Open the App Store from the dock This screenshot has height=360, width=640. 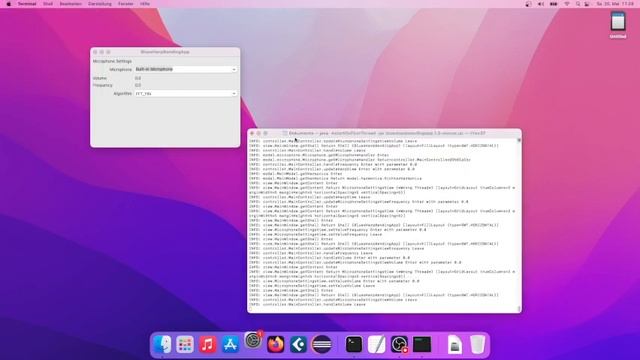pyautogui.click(x=230, y=344)
